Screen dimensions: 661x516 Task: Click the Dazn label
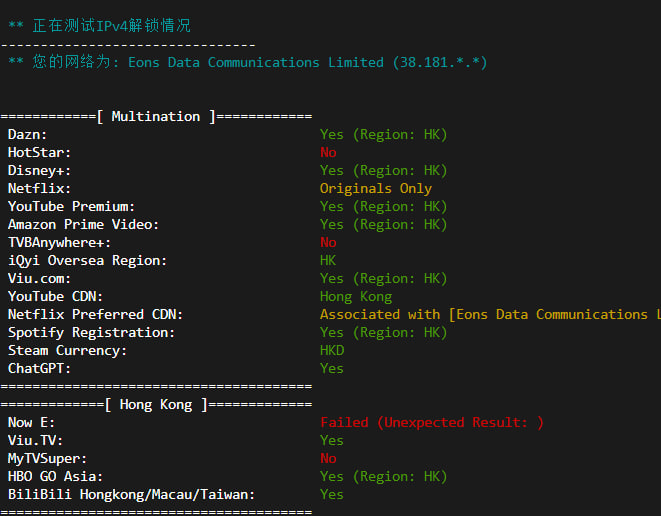(28, 135)
